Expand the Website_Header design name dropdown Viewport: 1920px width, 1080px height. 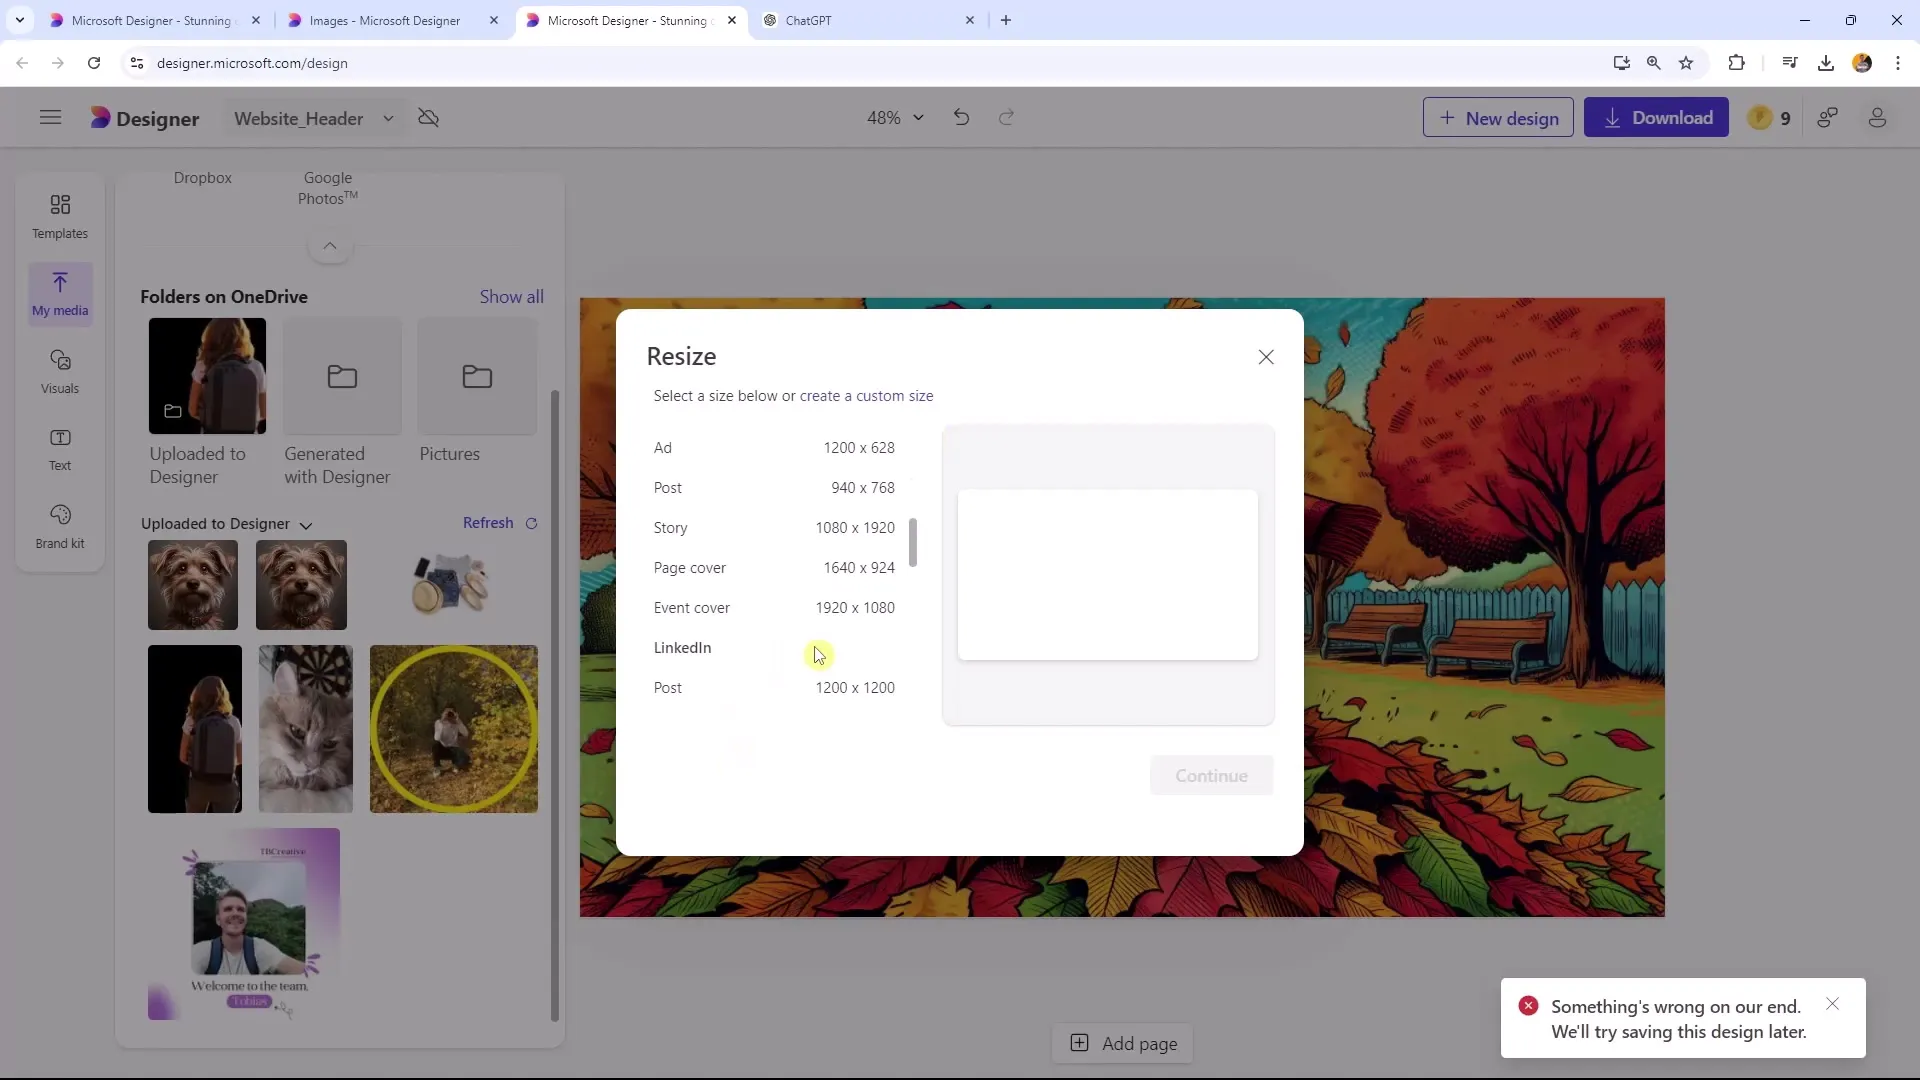tap(388, 118)
